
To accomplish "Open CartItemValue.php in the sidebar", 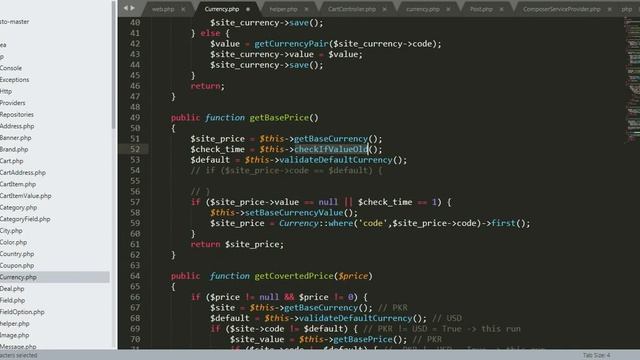I will click(25, 196).
